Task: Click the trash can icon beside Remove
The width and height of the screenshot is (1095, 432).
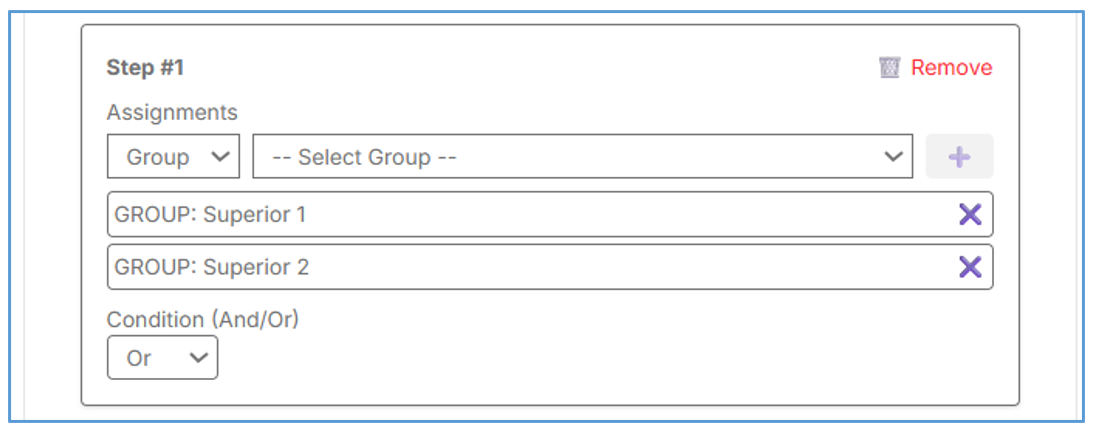Action: tap(889, 68)
